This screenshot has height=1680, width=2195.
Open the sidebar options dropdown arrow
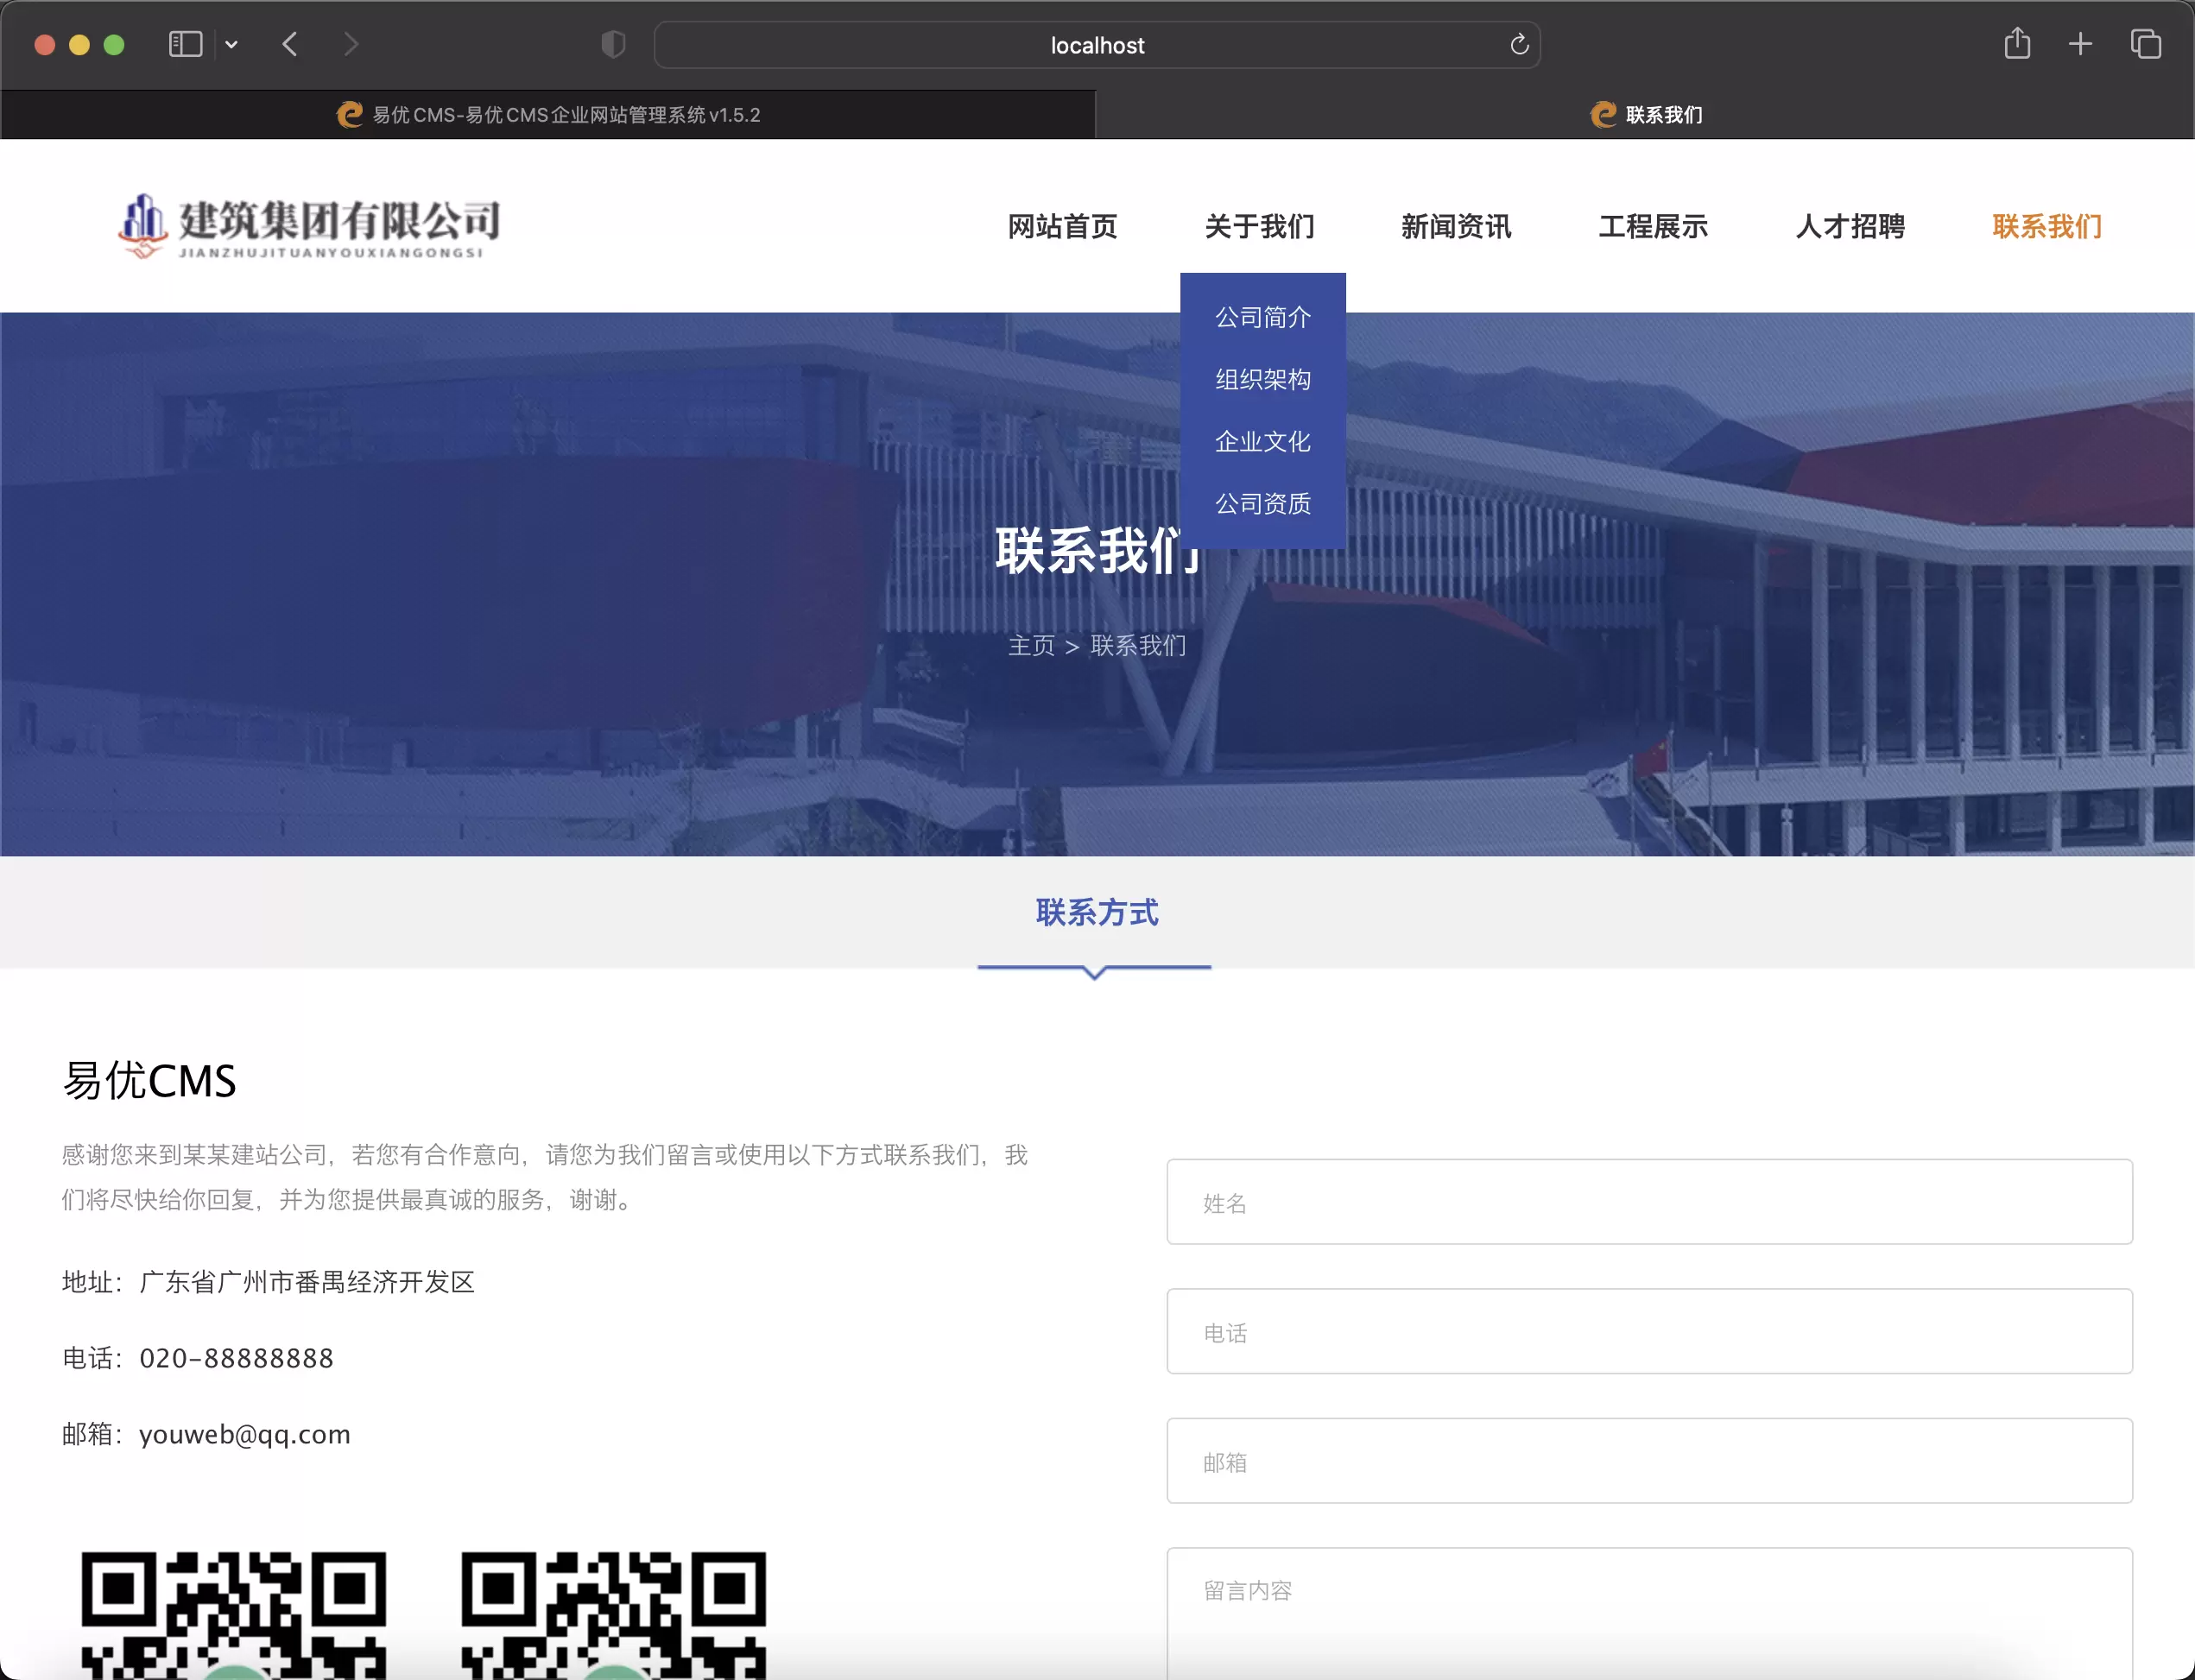(231, 44)
